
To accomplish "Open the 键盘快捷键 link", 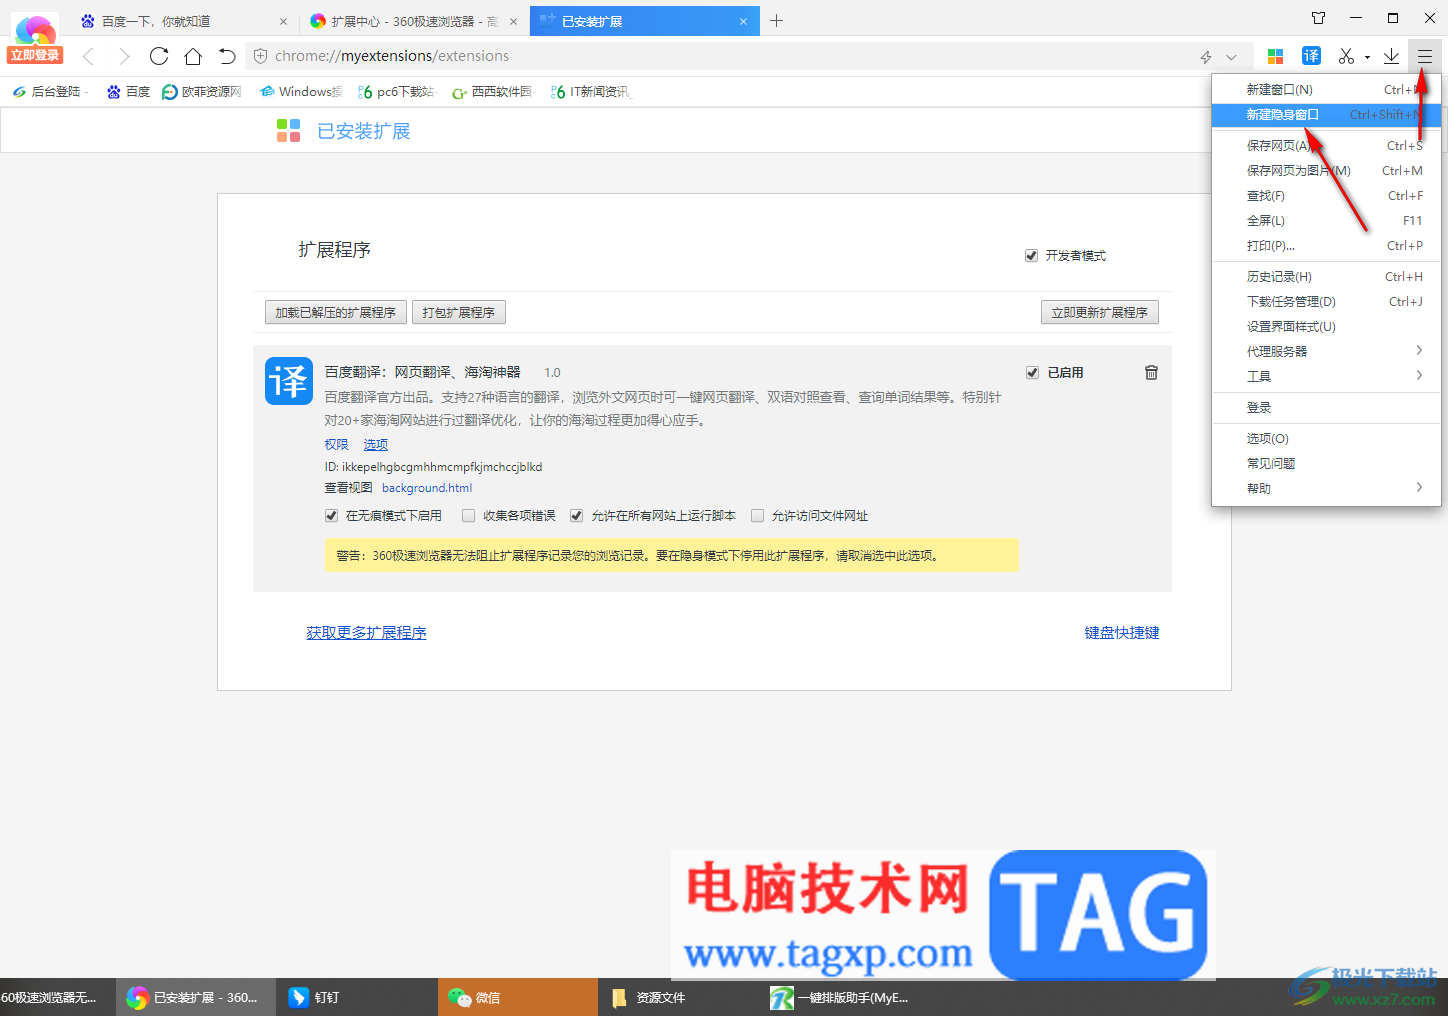I will click(1122, 633).
